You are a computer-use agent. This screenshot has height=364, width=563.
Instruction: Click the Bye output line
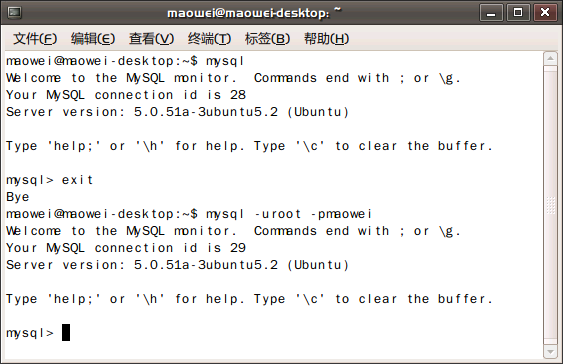pyautogui.click(x=18, y=197)
